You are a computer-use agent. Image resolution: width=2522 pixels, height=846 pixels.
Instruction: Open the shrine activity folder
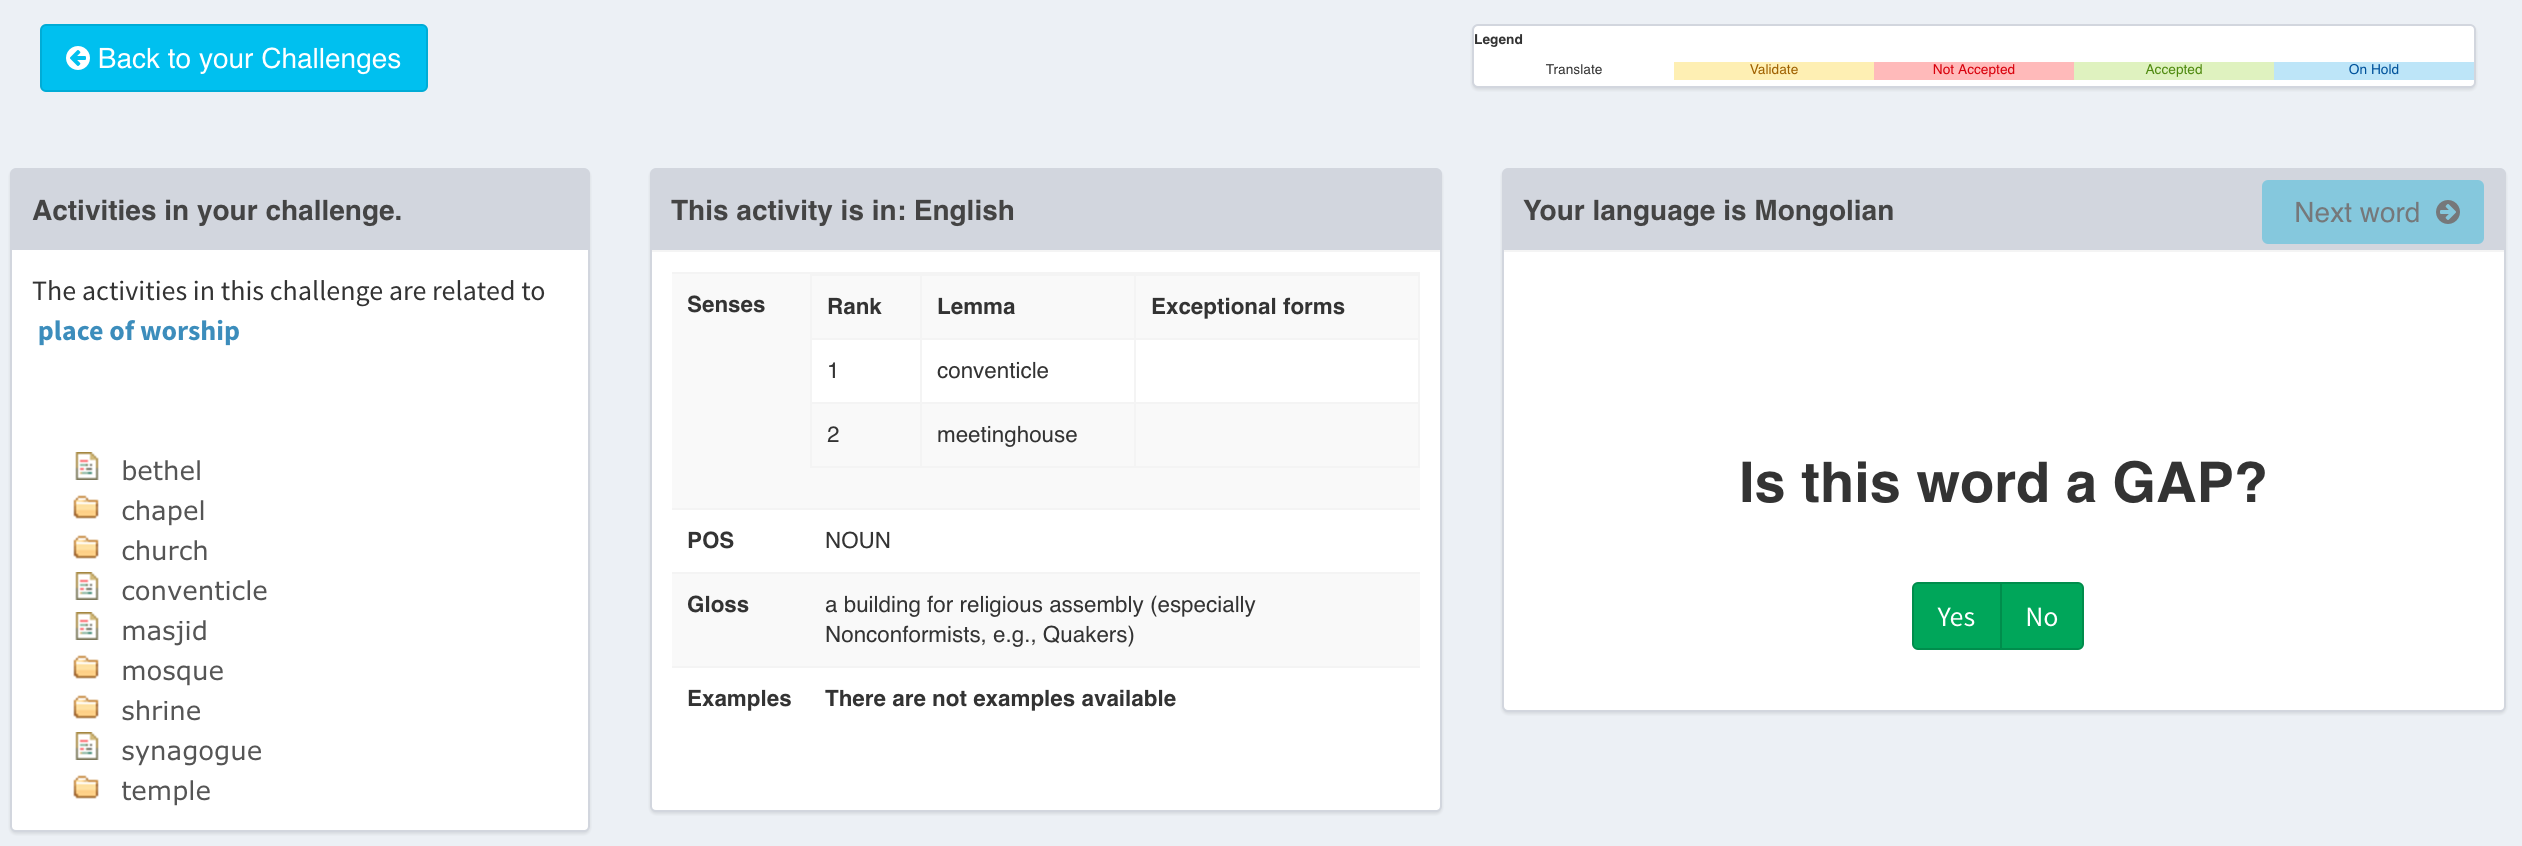point(161,710)
